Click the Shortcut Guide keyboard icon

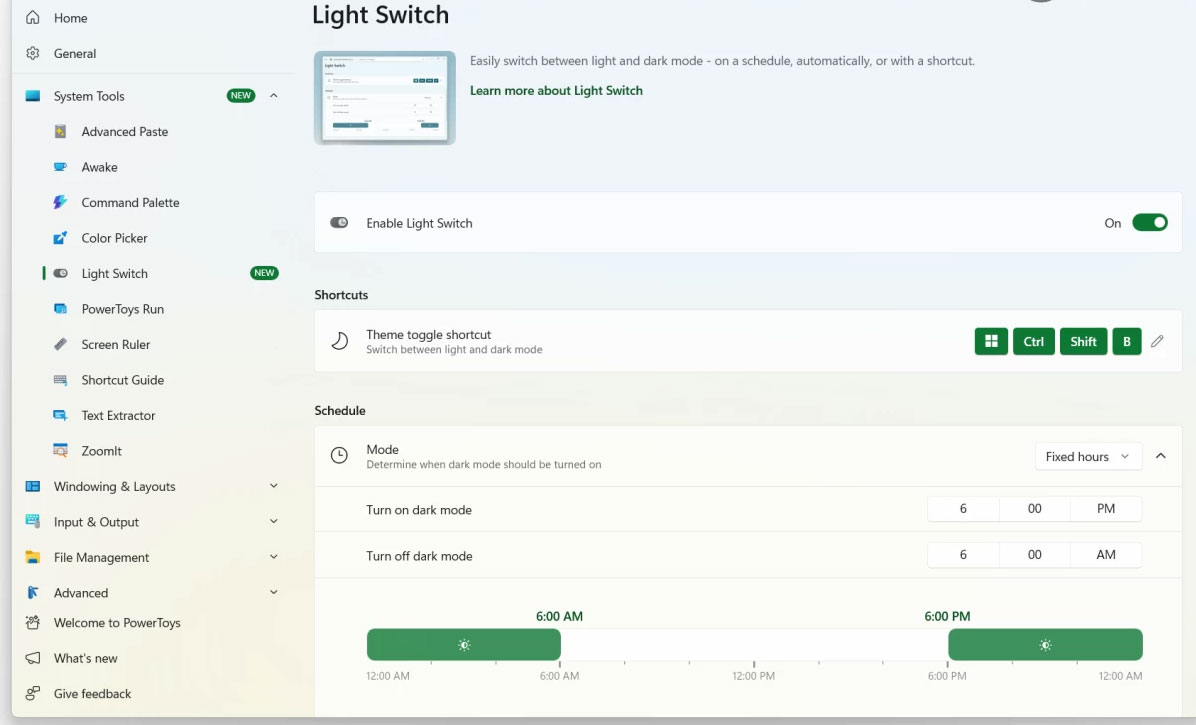point(60,380)
